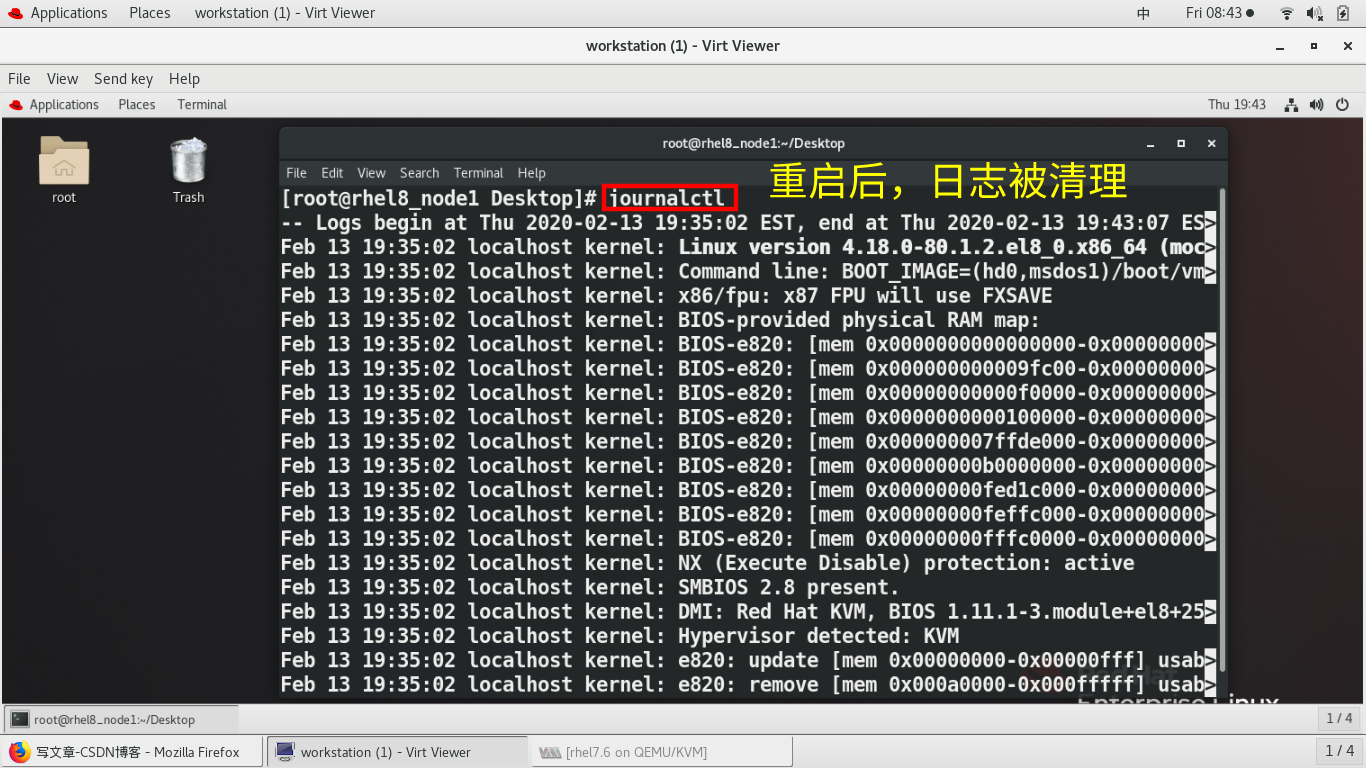Image resolution: width=1366 pixels, height=768 pixels.
Task: Click the guest wired network icon
Action: pos(1292,105)
